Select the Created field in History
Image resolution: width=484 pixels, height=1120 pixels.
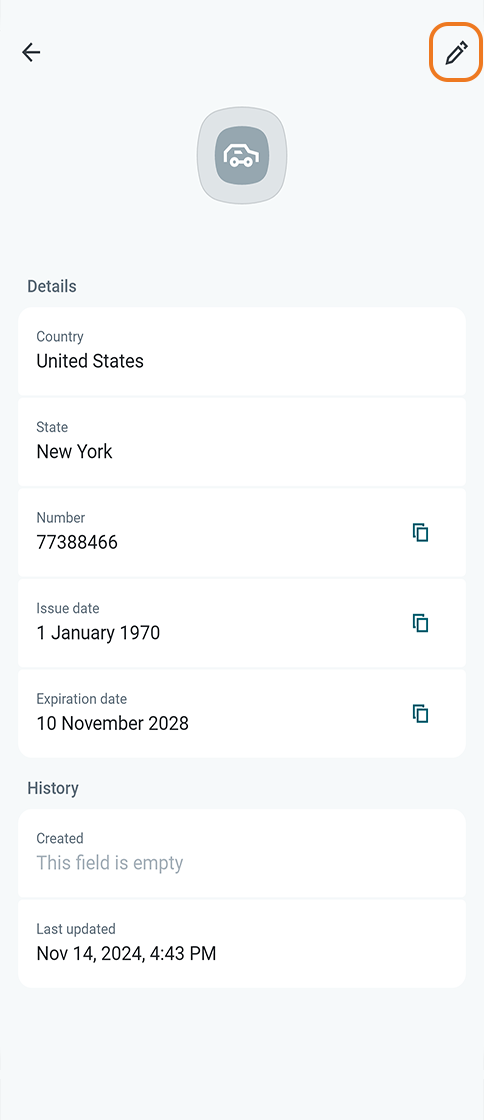pyautogui.click(x=242, y=853)
